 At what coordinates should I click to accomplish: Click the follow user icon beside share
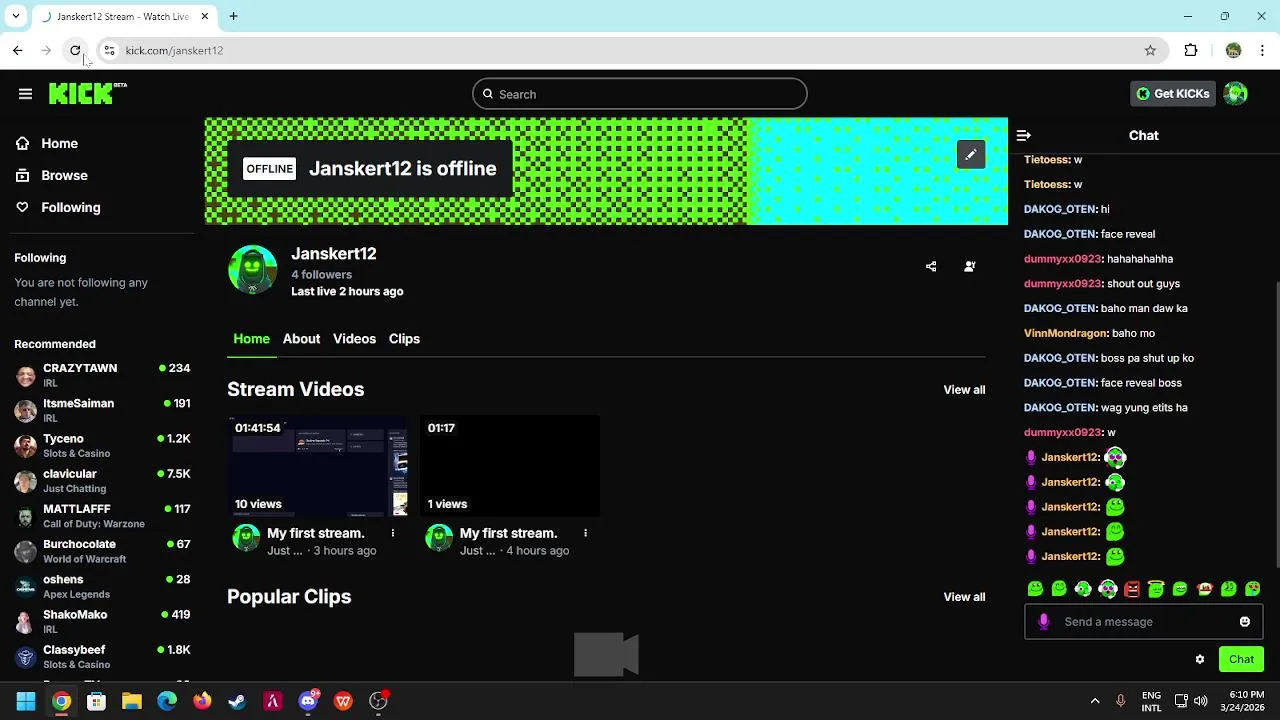coord(969,266)
